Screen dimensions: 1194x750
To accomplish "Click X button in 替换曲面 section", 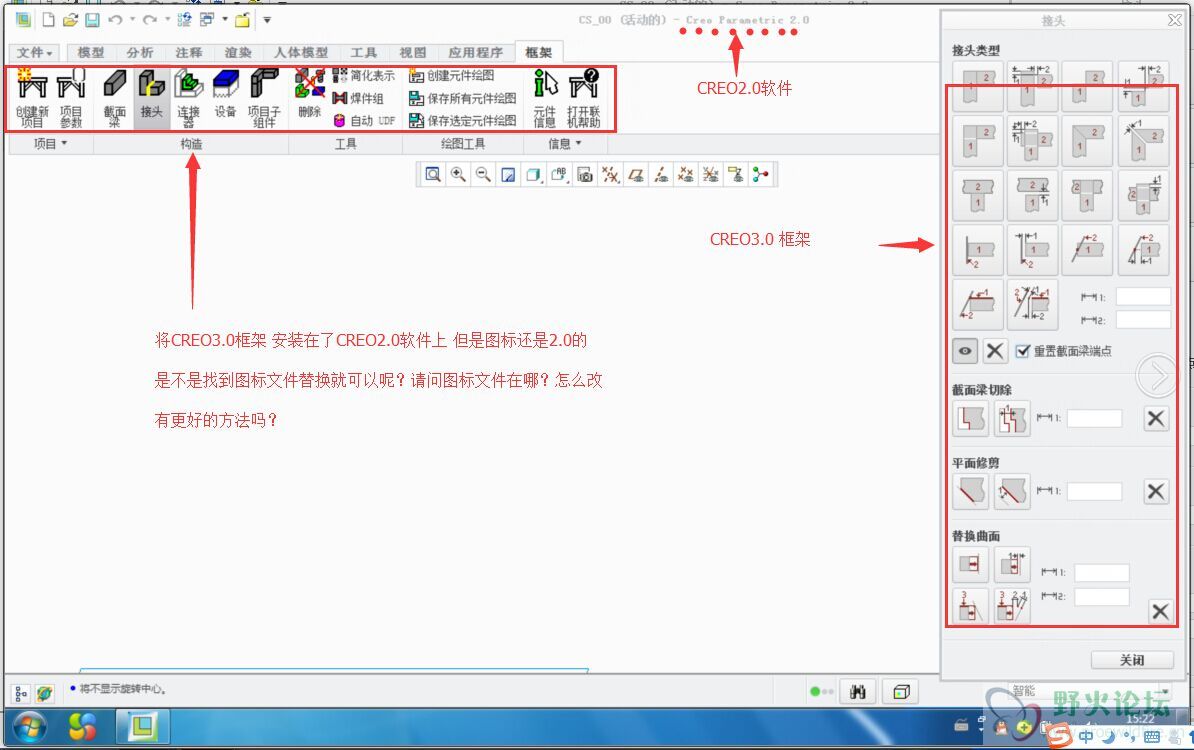I will tap(1160, 611).
